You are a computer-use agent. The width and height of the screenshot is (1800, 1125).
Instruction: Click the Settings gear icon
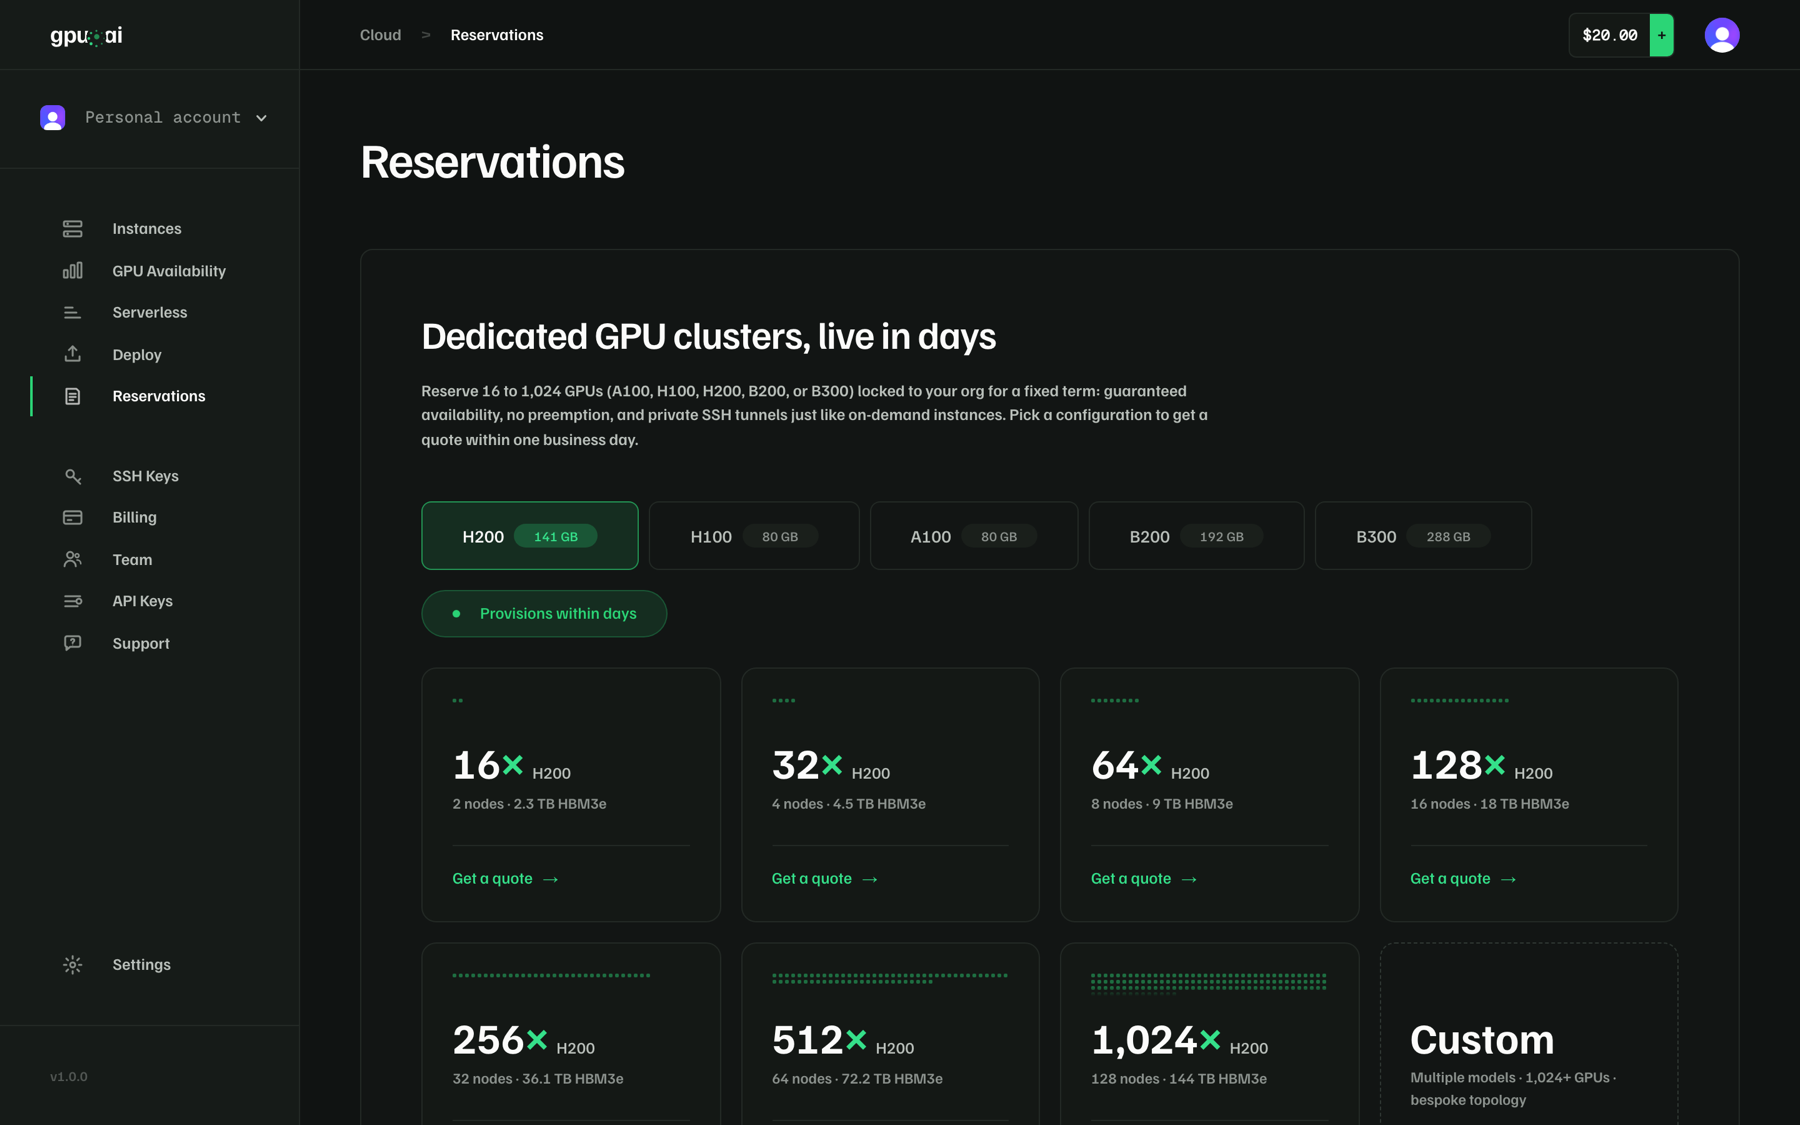[72, 965]
